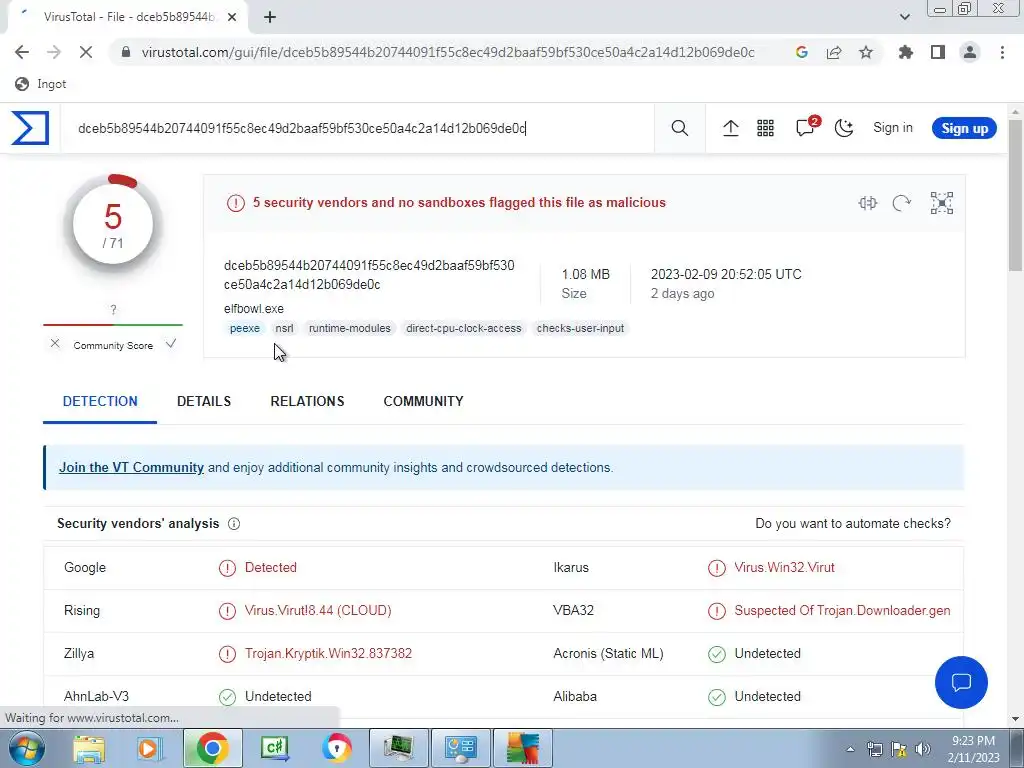Screen dimensions: 1024x768
Task: Click the direct-cpu-clock-access tag
Action: (464, 328)
